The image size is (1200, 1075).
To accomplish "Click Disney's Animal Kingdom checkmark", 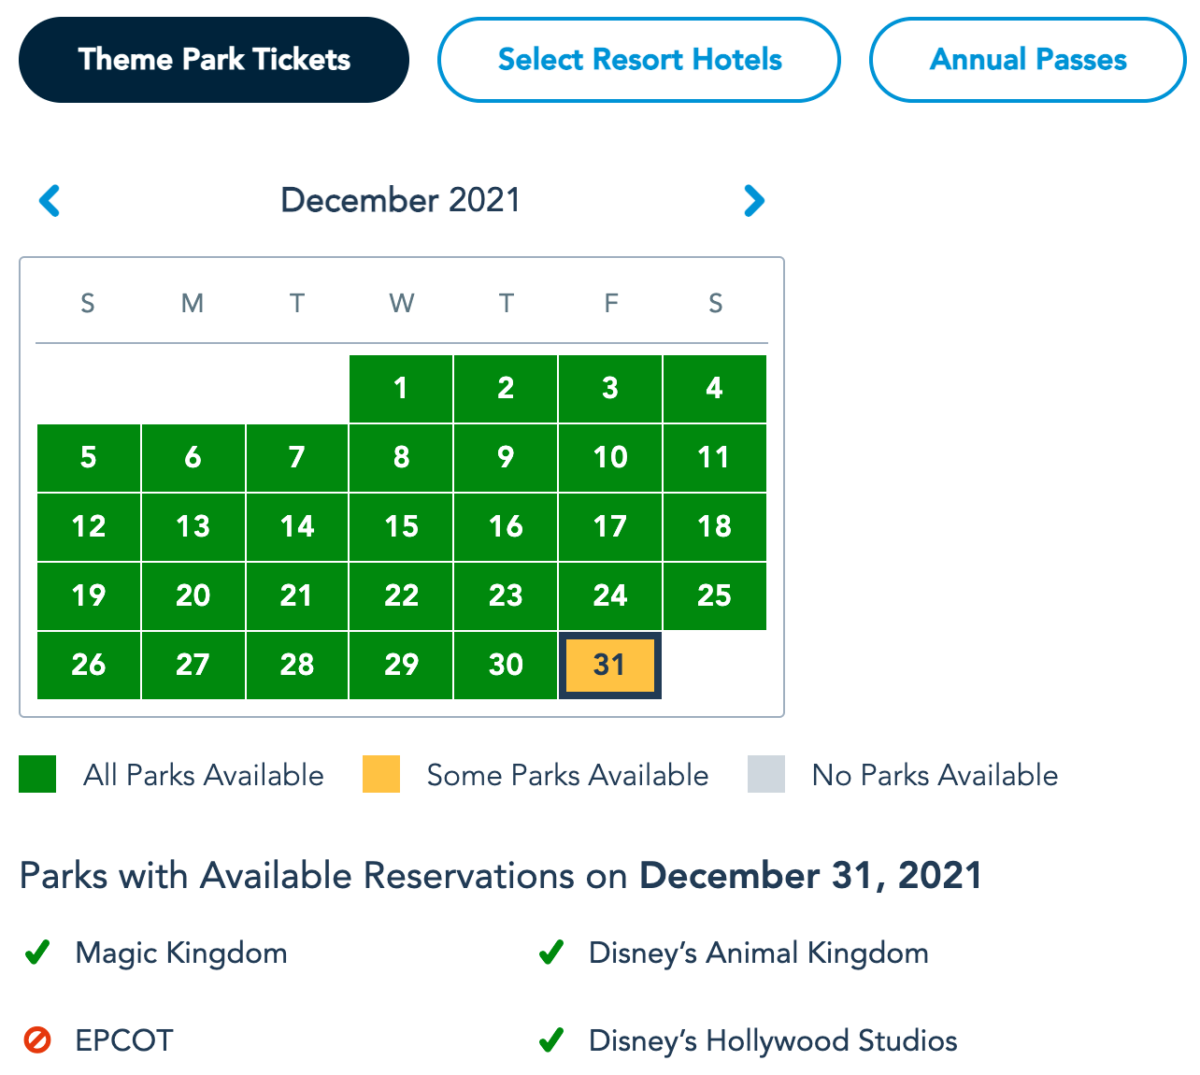I will click(550, 953).
